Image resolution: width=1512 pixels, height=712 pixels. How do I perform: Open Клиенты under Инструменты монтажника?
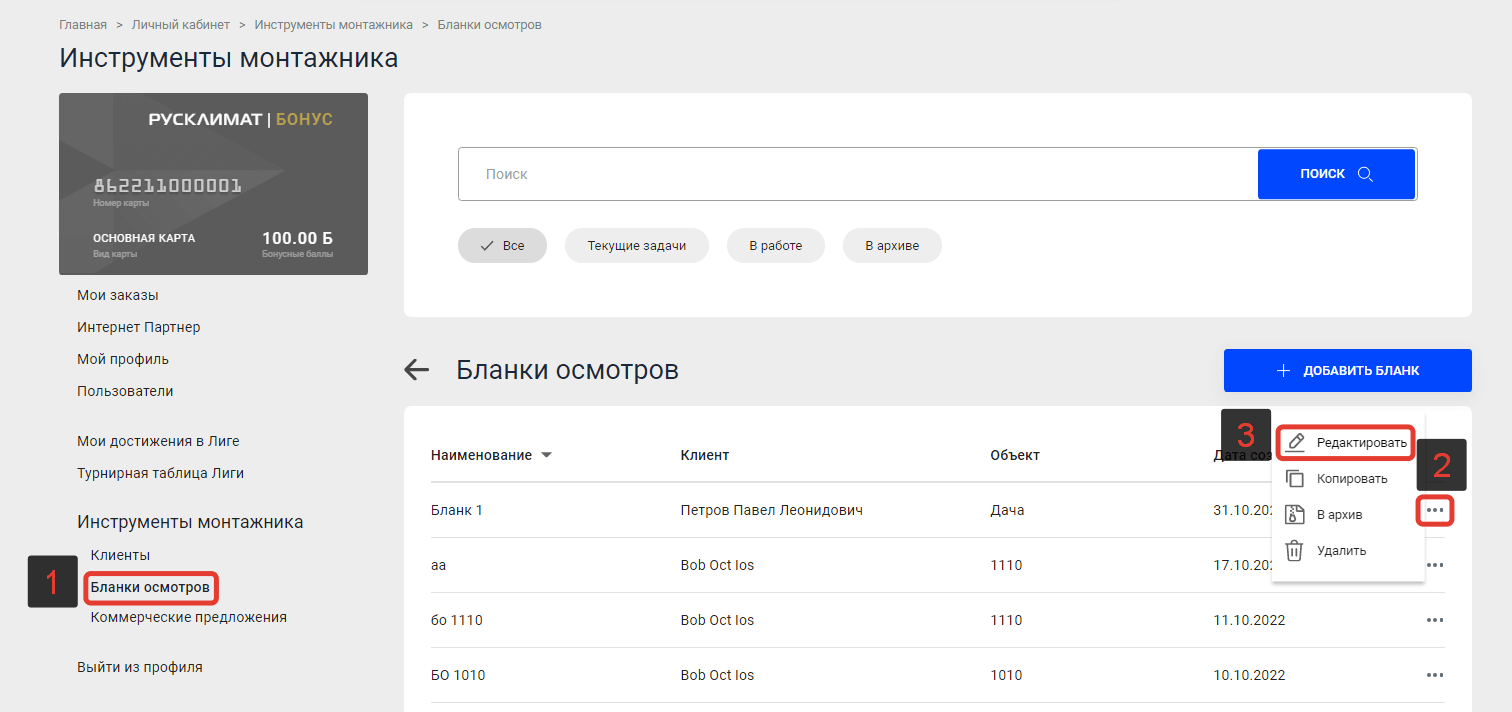coord(120,555)
